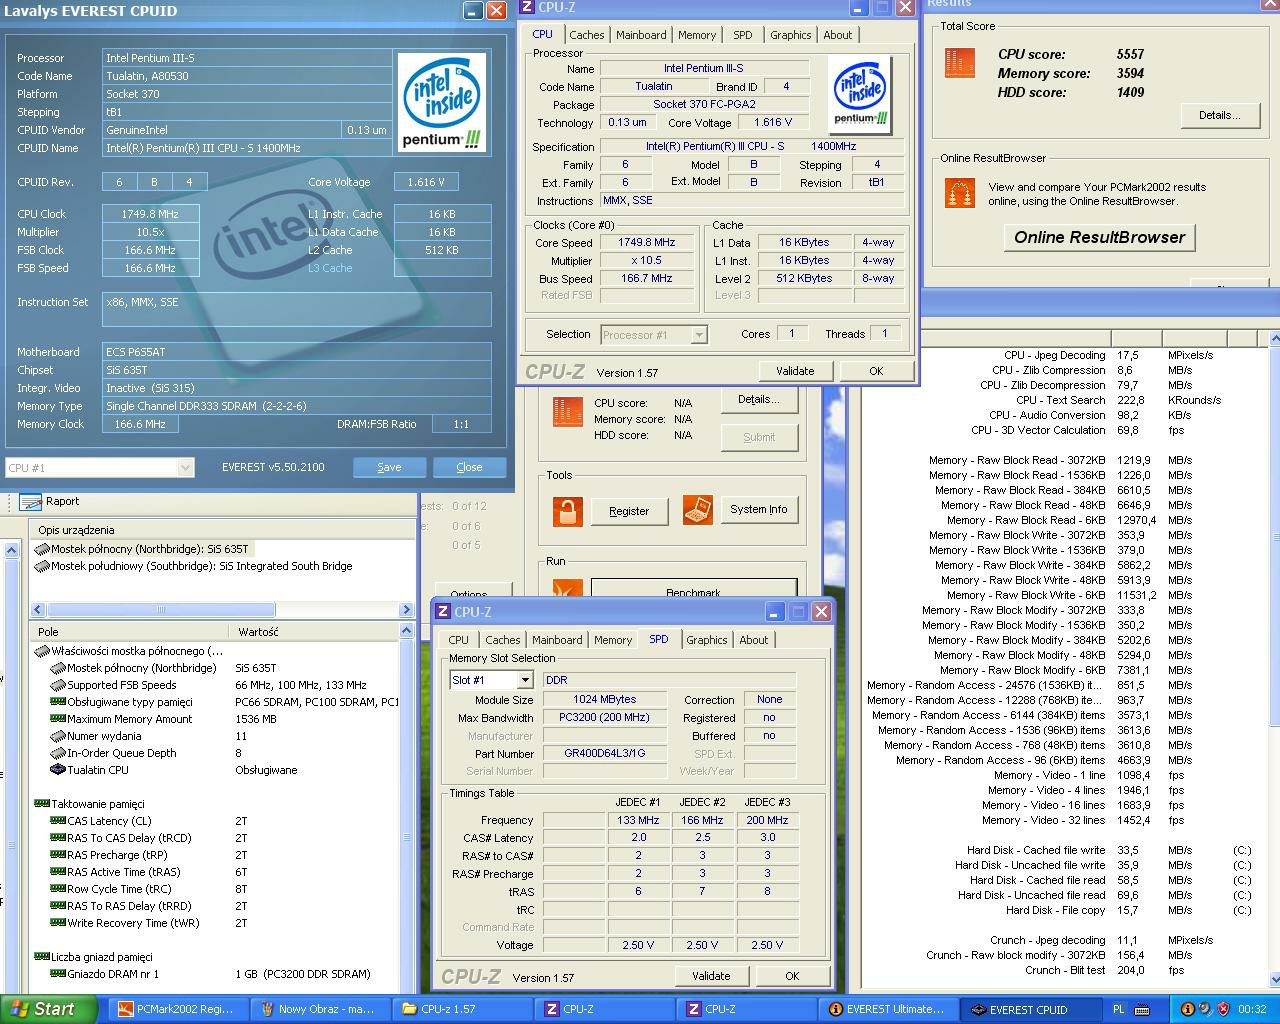The height and width of the screenshot is (1024, 1280).
Task: Click Close in EVEREST CPUID
Action: [x=469, y=467]
